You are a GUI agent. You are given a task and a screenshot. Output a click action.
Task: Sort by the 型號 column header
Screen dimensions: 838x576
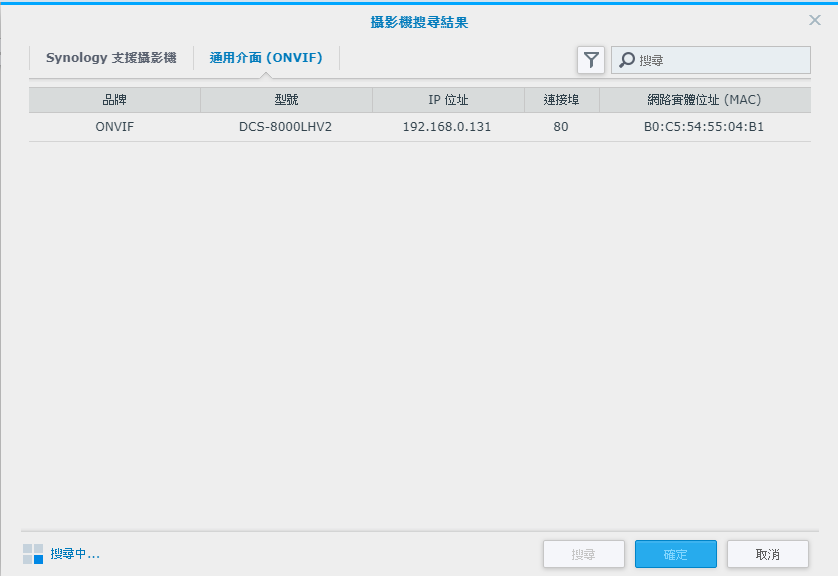(286, 100)
